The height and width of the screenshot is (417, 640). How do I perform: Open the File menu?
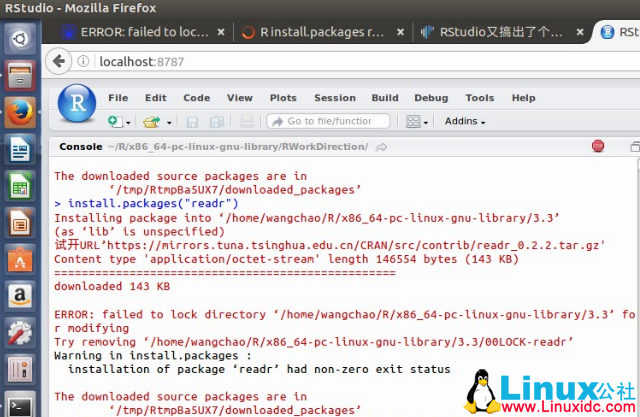pos(118,98)
